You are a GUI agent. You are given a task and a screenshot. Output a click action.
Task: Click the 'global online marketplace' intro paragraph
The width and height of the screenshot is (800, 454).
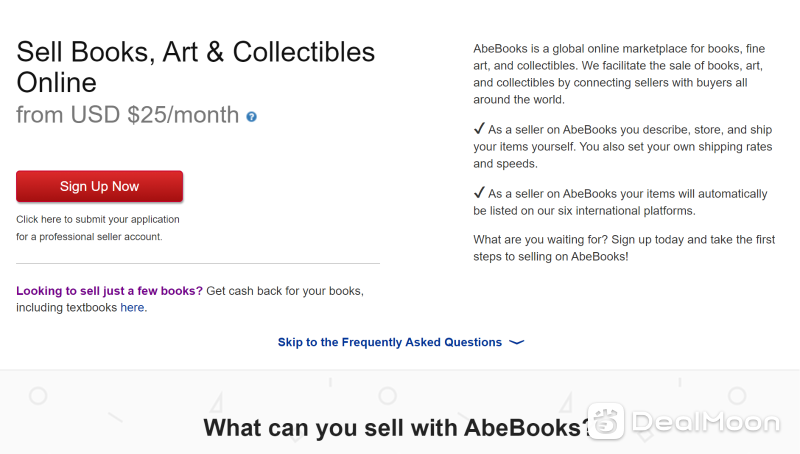coord(619,74)
